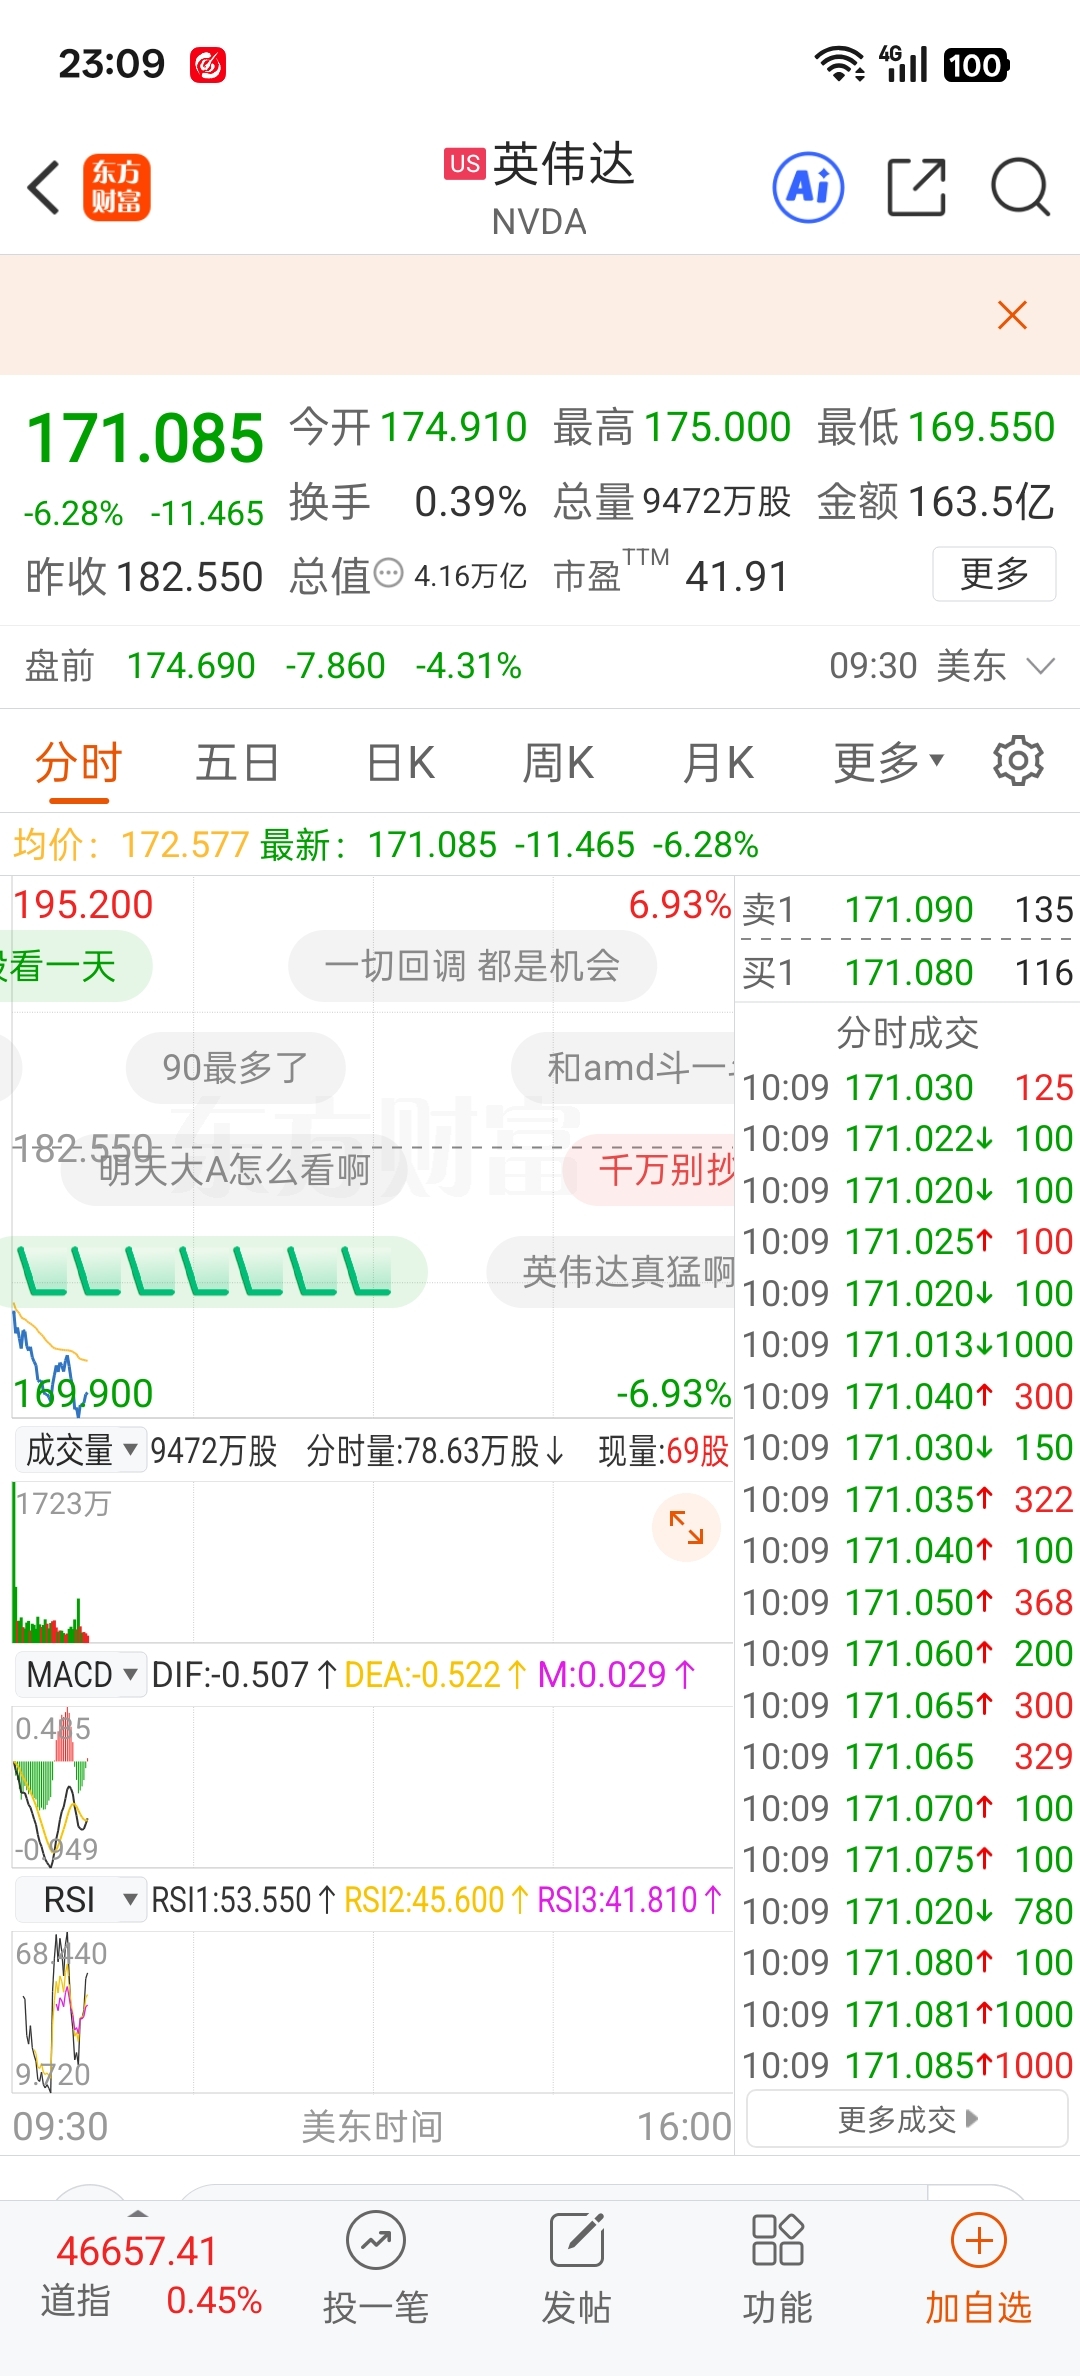Screen dimensions: 1080x2376
Task: Tap the intraday price line chart
Action: (x=372, y=1147)
